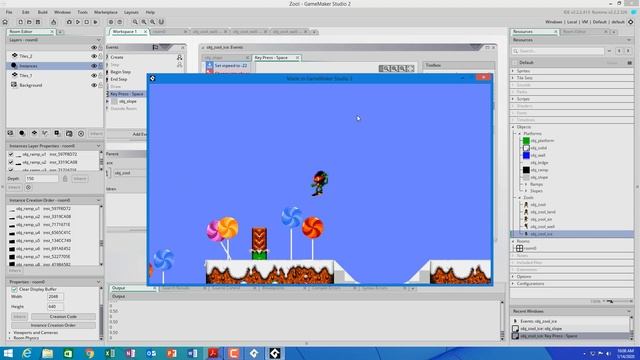Click the Windows Start button
The image size is (640, 360).
pos(8,353)
